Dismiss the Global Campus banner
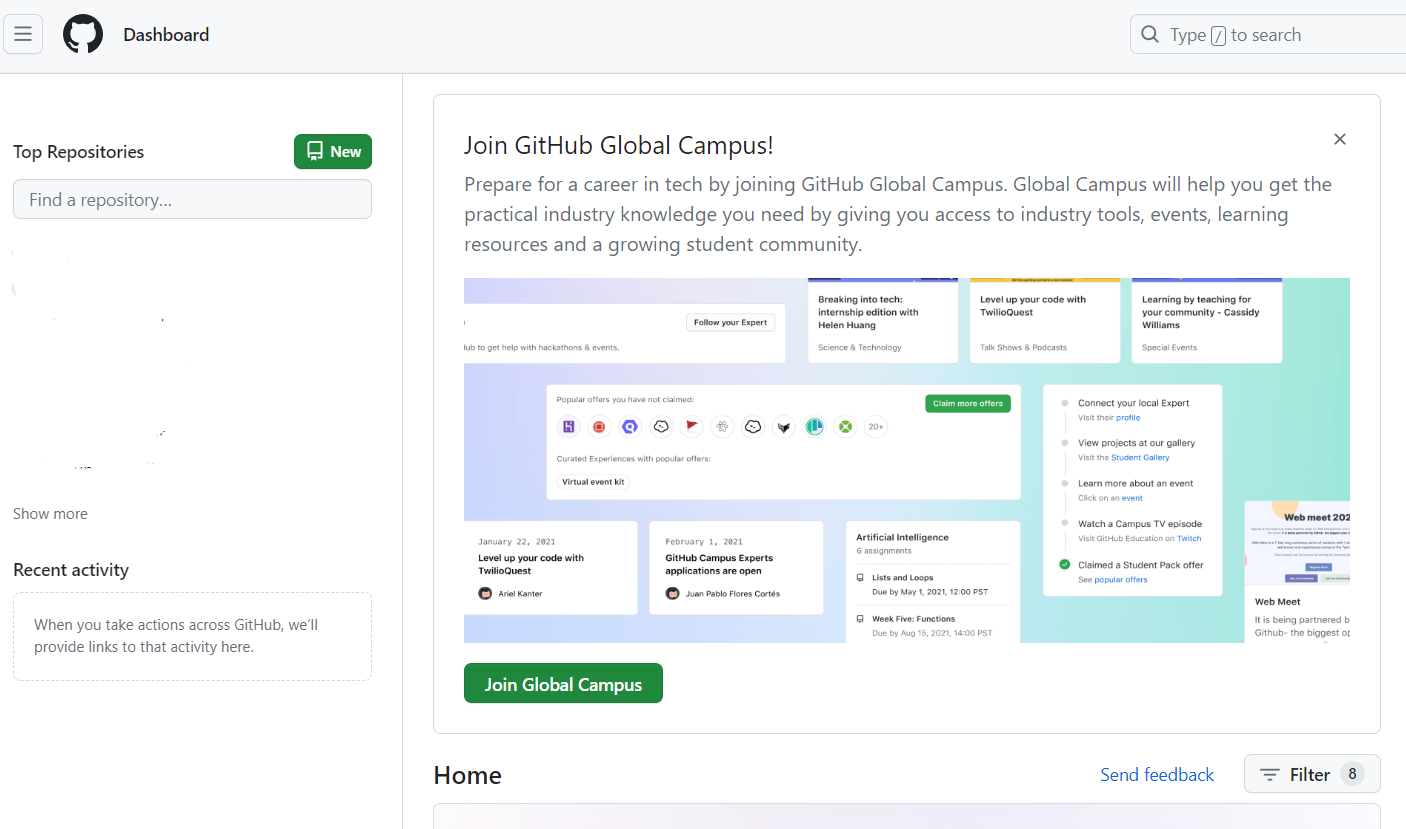Image resolution: width=1406 pixels, height=829 pixels. point(1340,139)
